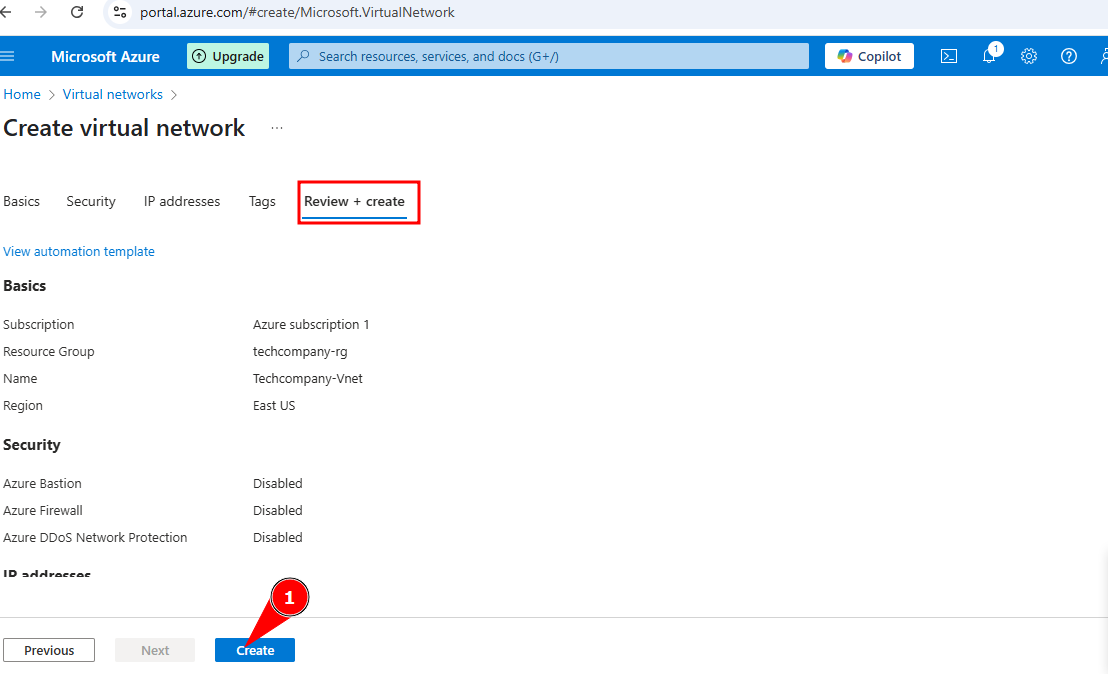Click the Upgrade button
This screenshot has width=1108, height=674.
(228, 57)
